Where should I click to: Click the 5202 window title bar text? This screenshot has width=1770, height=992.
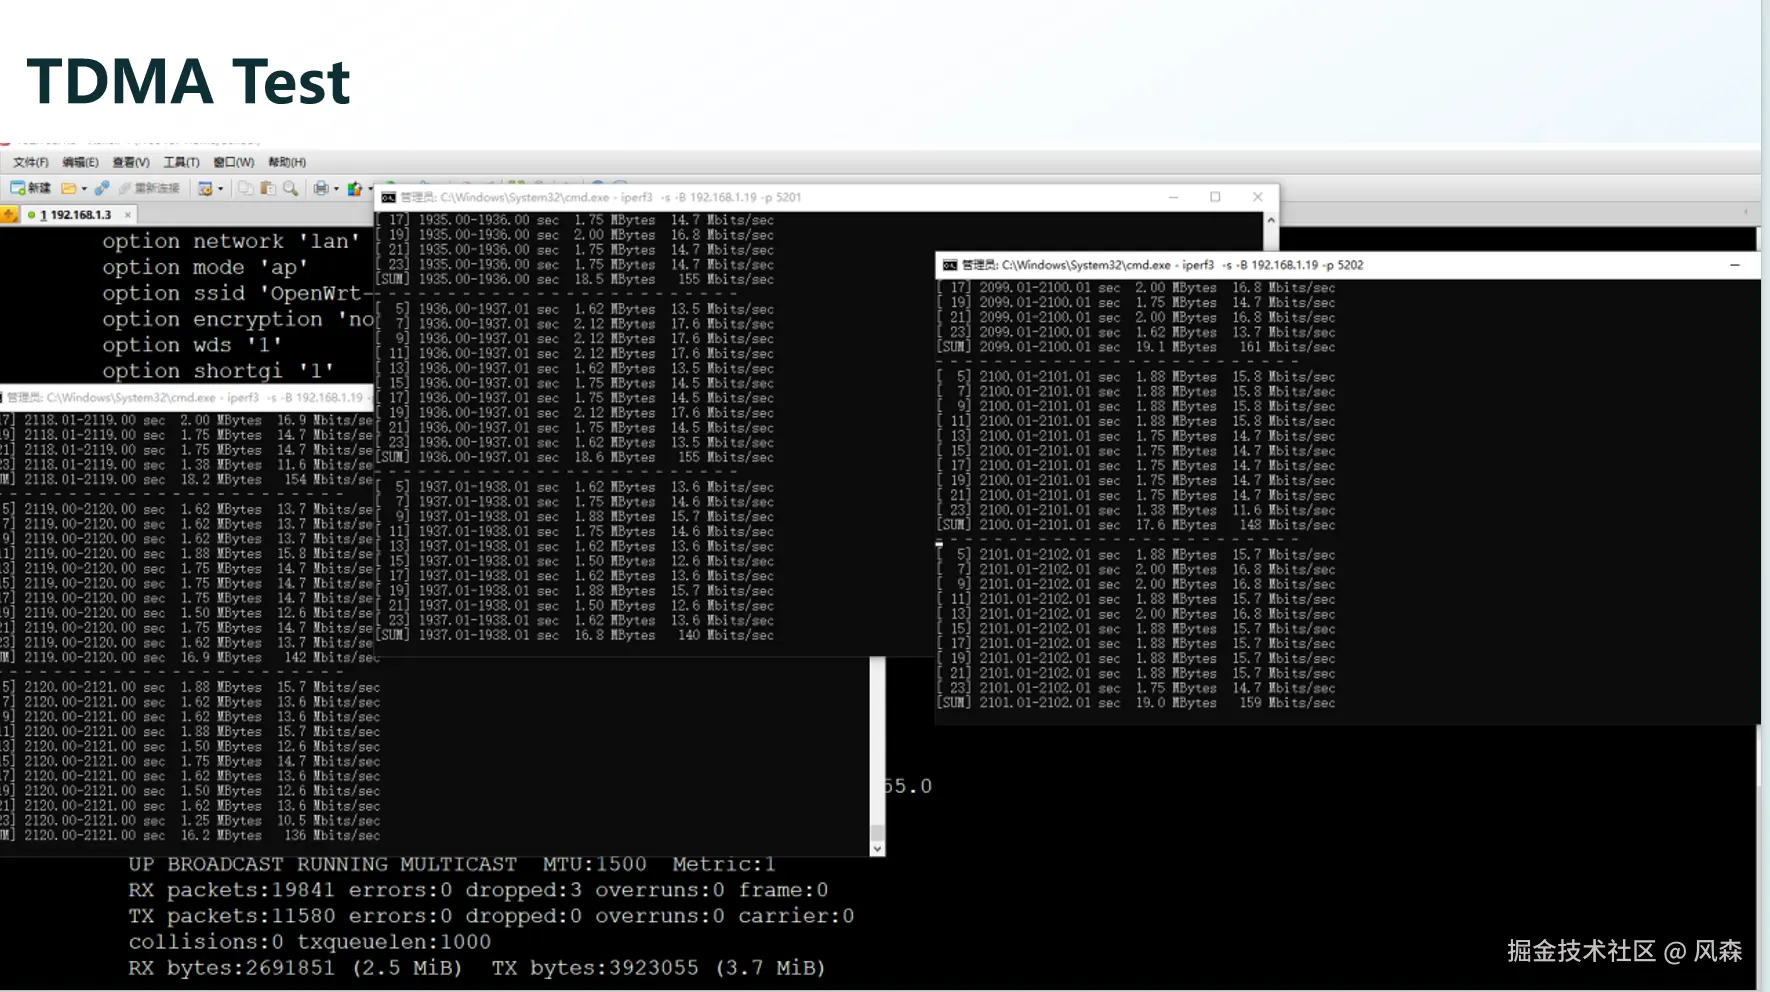click(x=1163, y=265)
